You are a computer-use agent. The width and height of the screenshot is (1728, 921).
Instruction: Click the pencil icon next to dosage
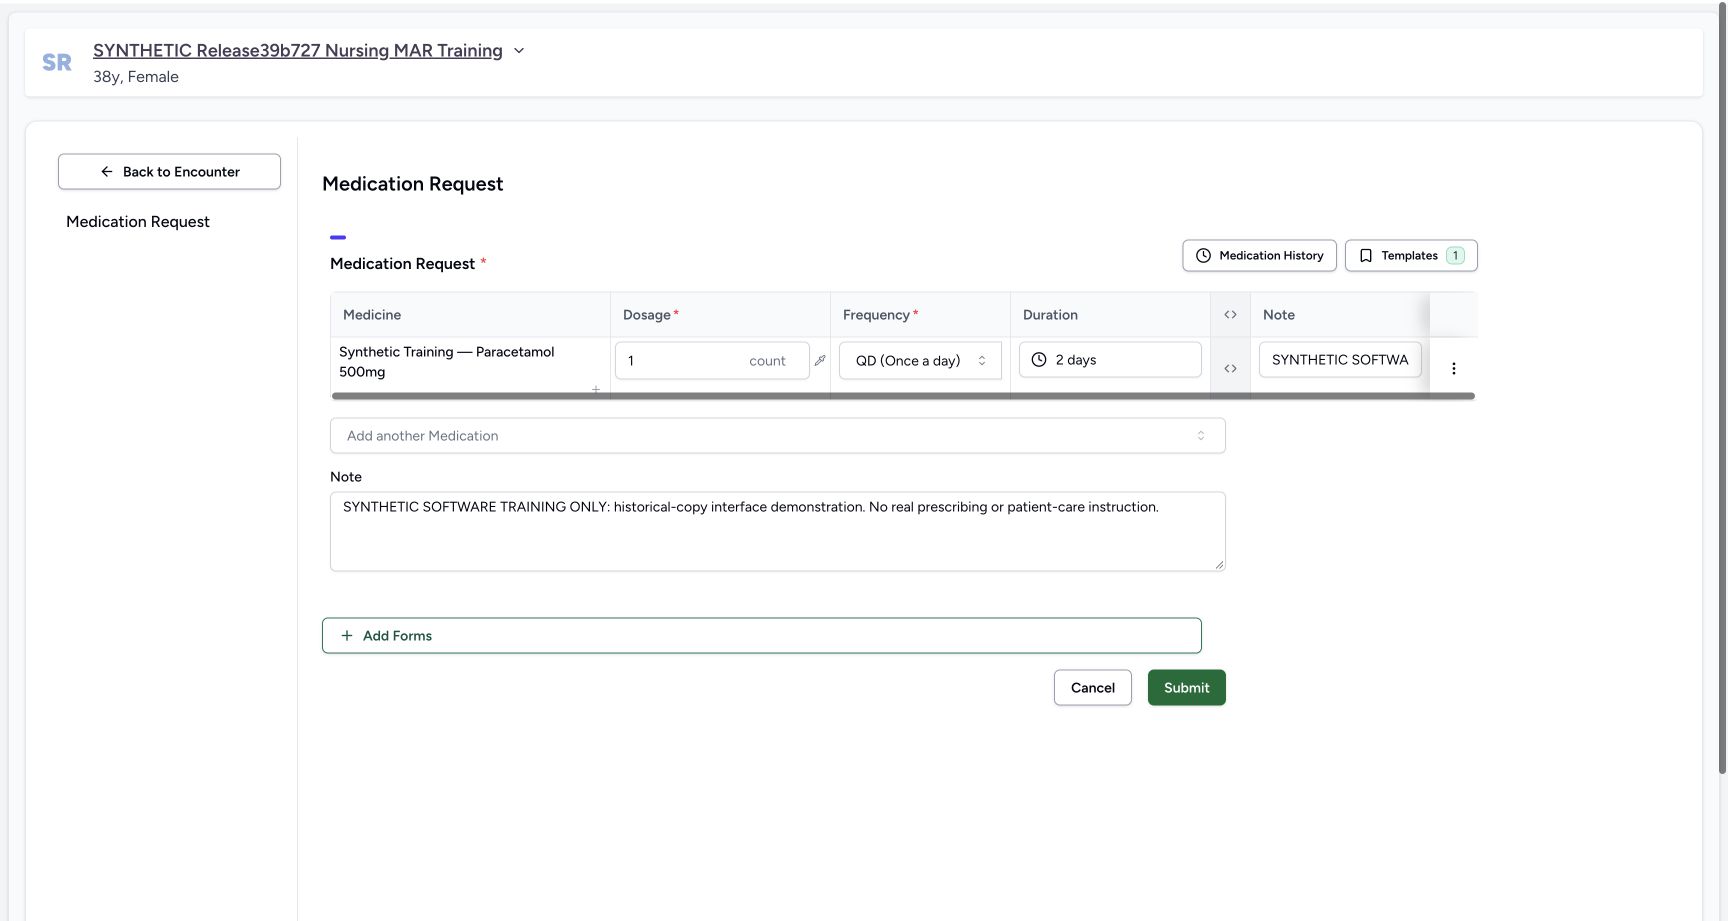(820, 360)
